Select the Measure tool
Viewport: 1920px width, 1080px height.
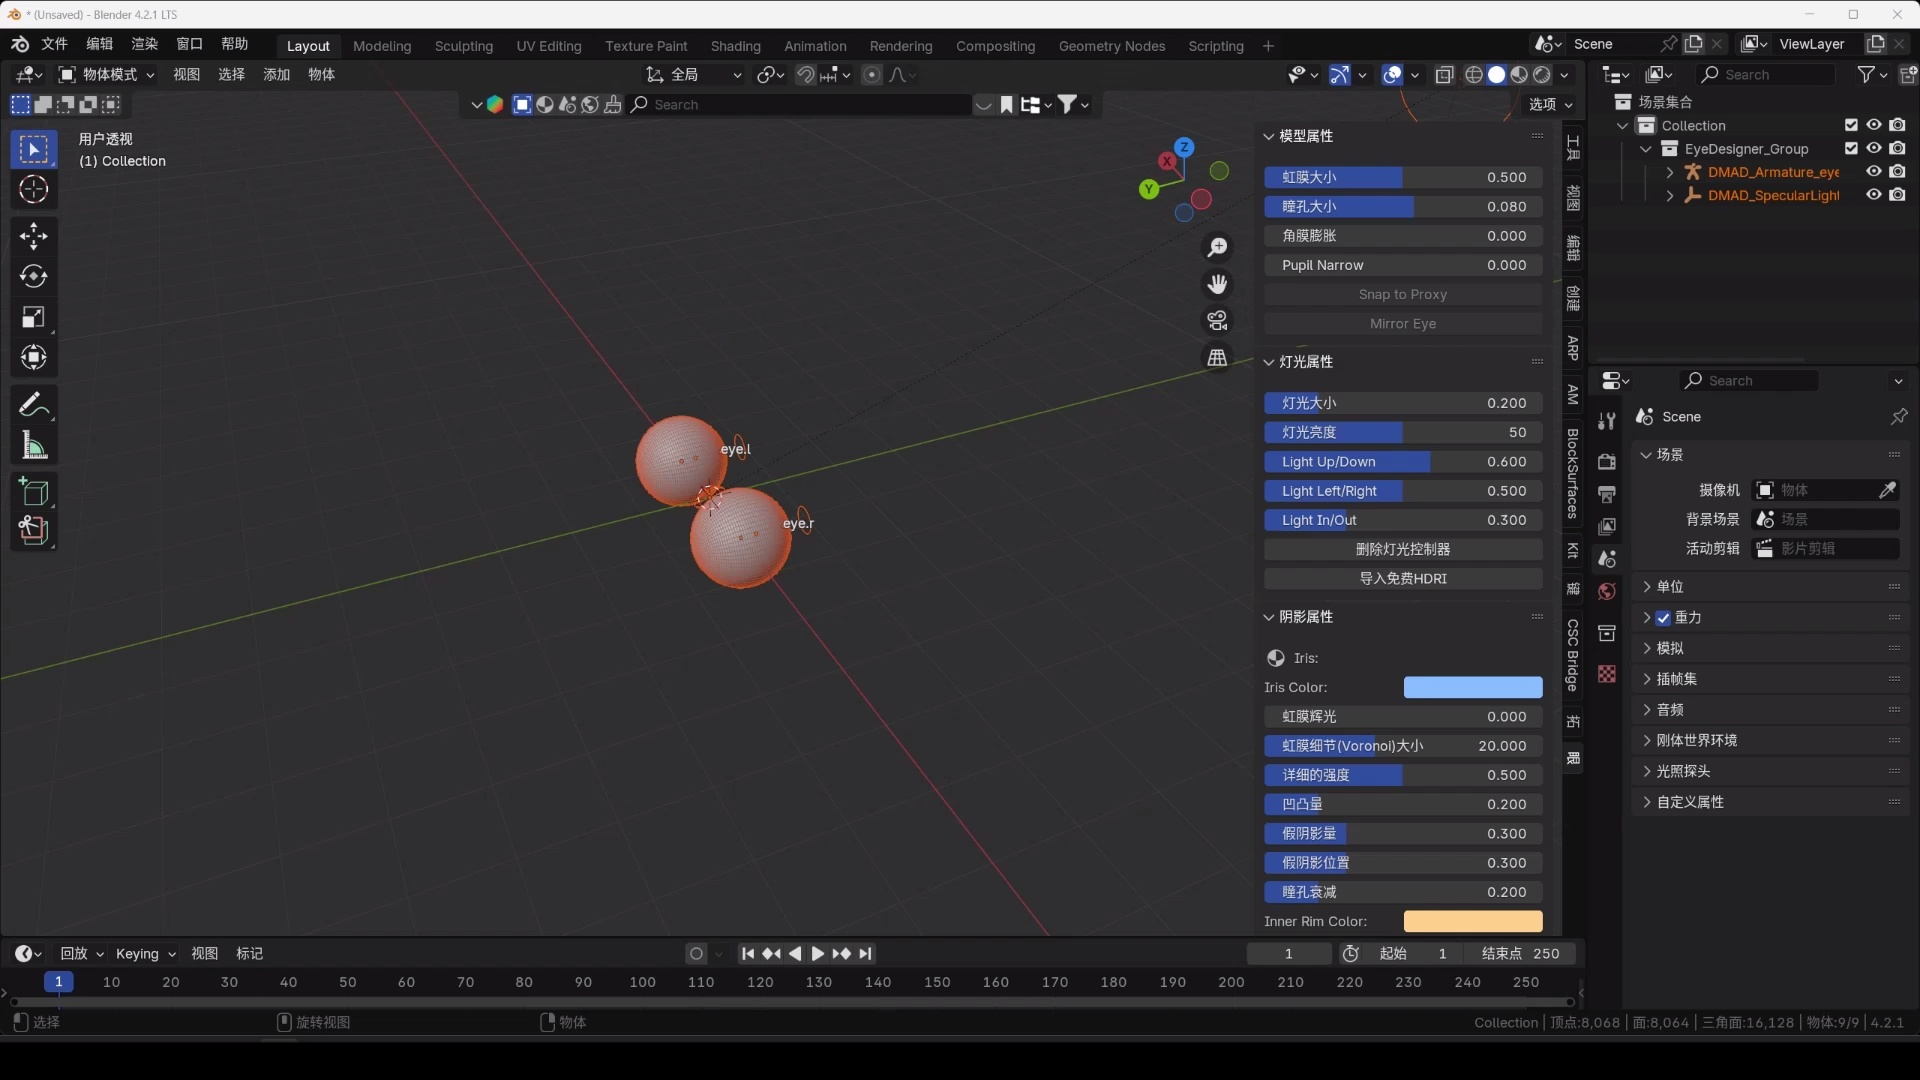(33, 445)
